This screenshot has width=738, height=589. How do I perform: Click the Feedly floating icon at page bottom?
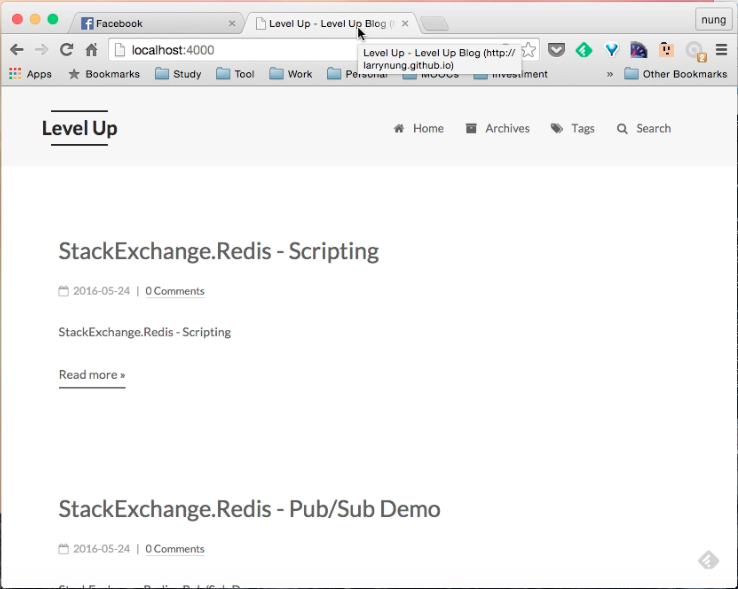click(708, 560)
